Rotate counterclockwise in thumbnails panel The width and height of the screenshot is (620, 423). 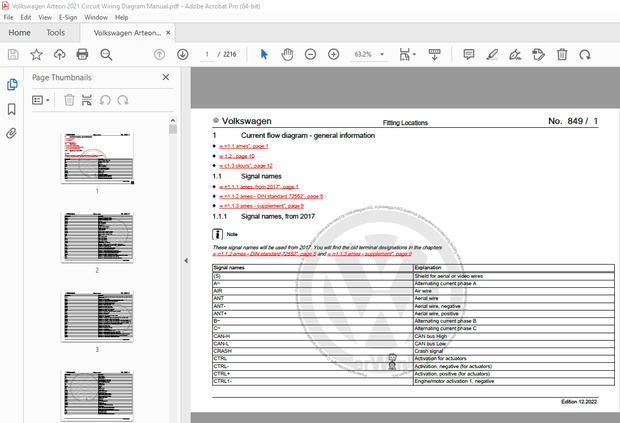pos(105,100)
